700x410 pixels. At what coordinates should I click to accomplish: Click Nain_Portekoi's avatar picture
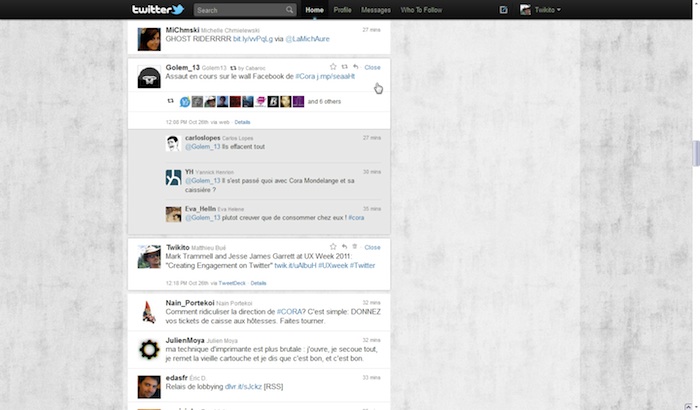tap(149, 311)
